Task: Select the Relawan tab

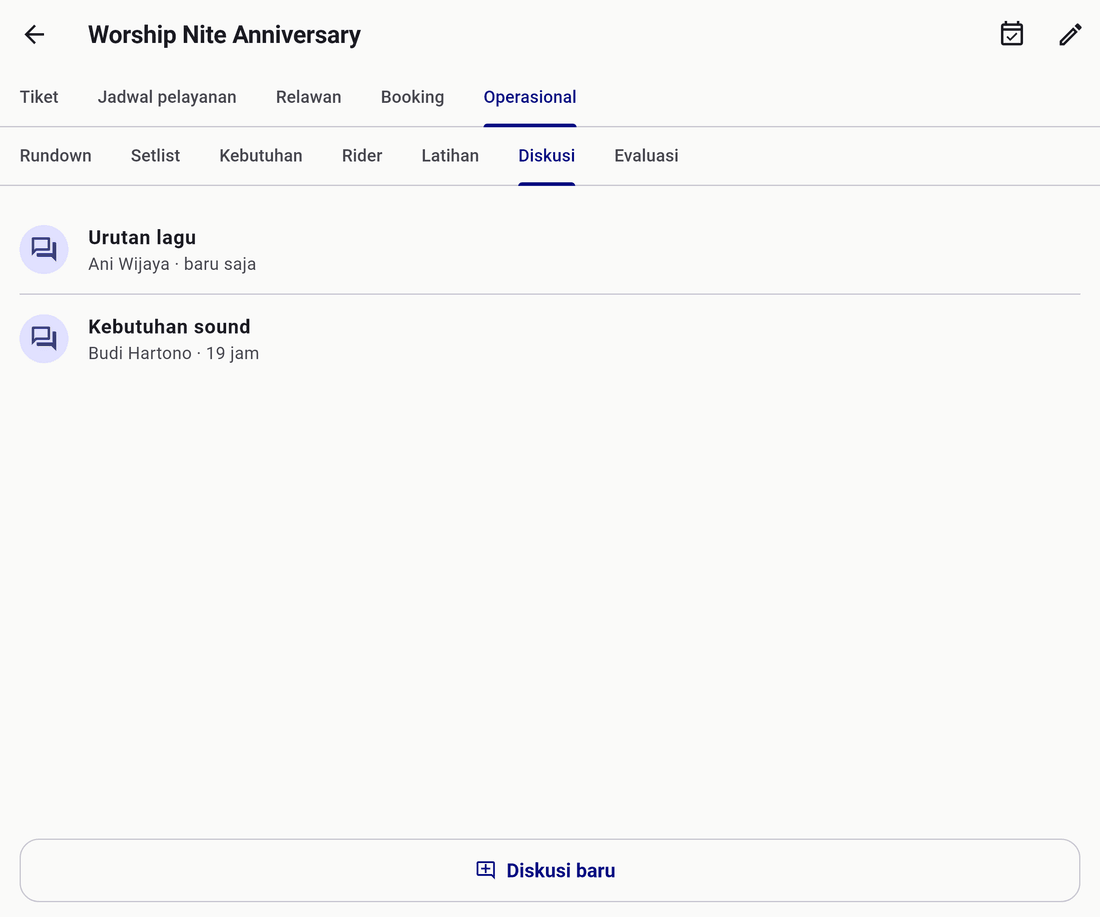Action: 309,97
